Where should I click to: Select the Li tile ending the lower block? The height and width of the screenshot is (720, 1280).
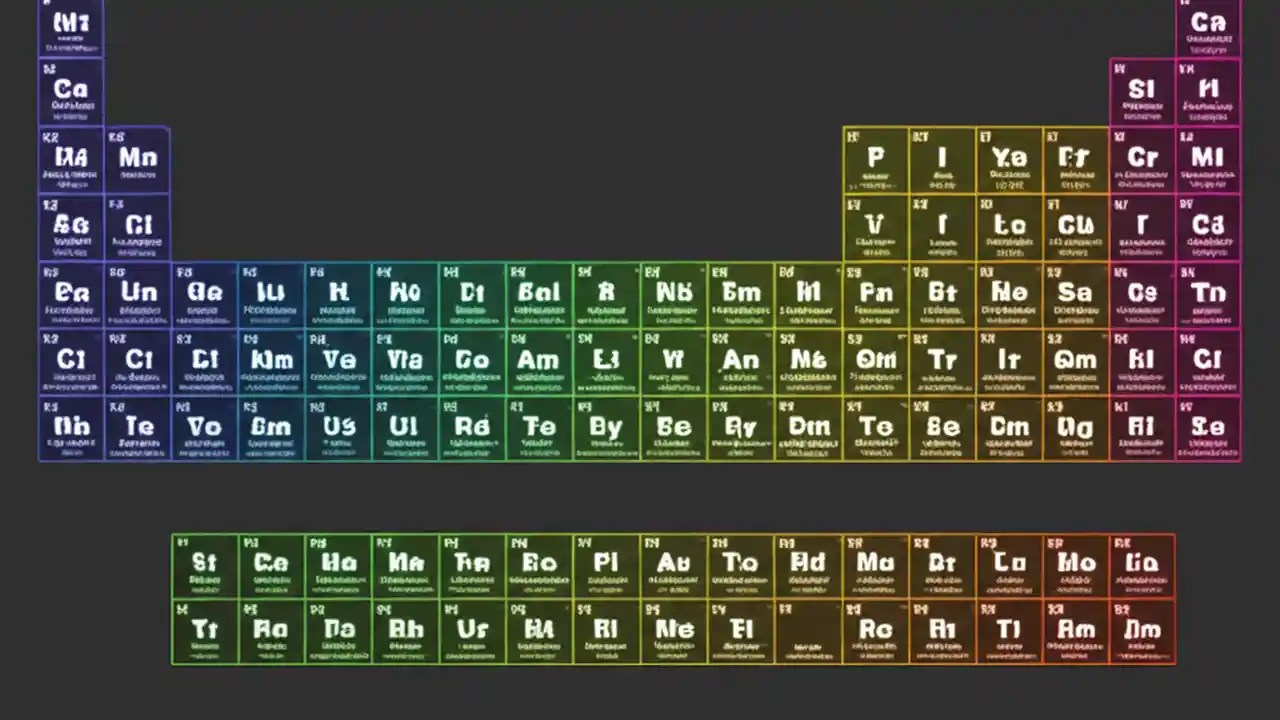tap(1141, 562)
